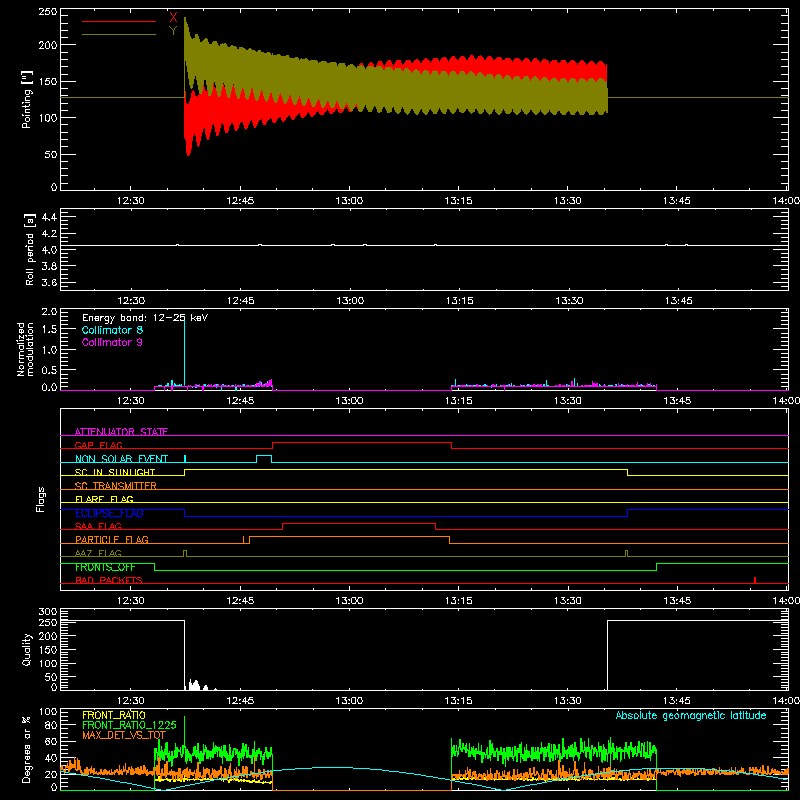
Task: Click the NON_SOLAR_EVENT flag label
Action: coord(121,459)
